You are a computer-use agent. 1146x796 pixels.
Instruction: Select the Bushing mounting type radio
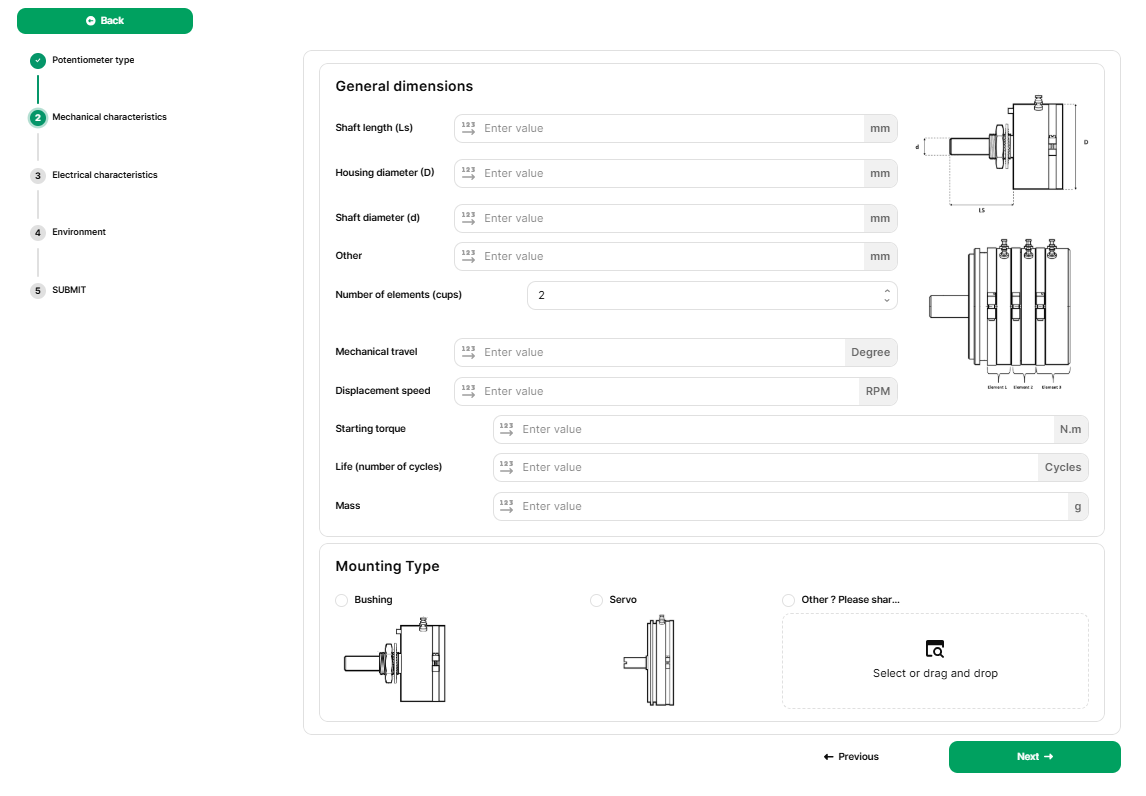342,600
